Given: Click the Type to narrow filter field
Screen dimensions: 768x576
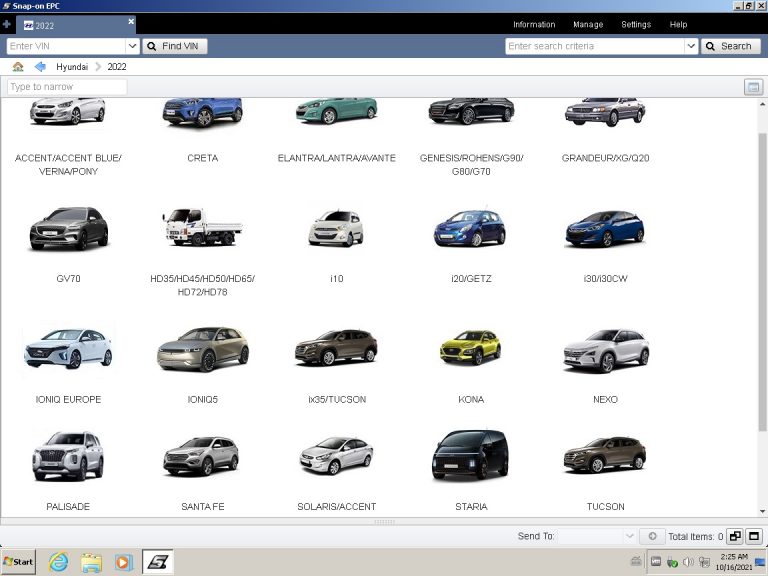Looking at the screenshot, I should tap(67, 87).
